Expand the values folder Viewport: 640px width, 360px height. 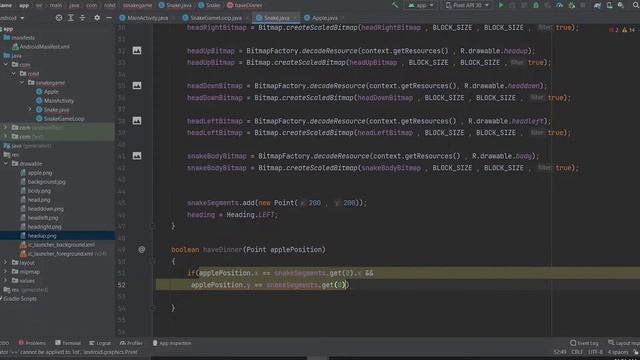[6, 280]
